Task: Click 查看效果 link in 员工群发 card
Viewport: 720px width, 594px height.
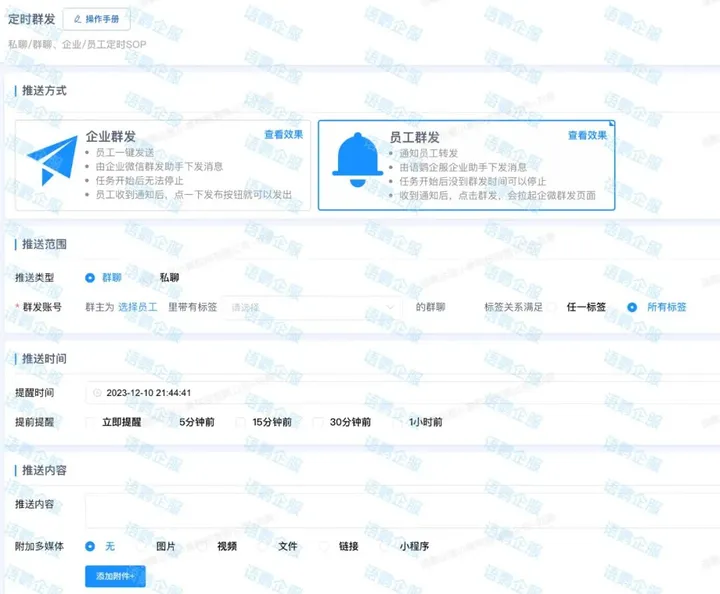Action: tap(587, 135)
